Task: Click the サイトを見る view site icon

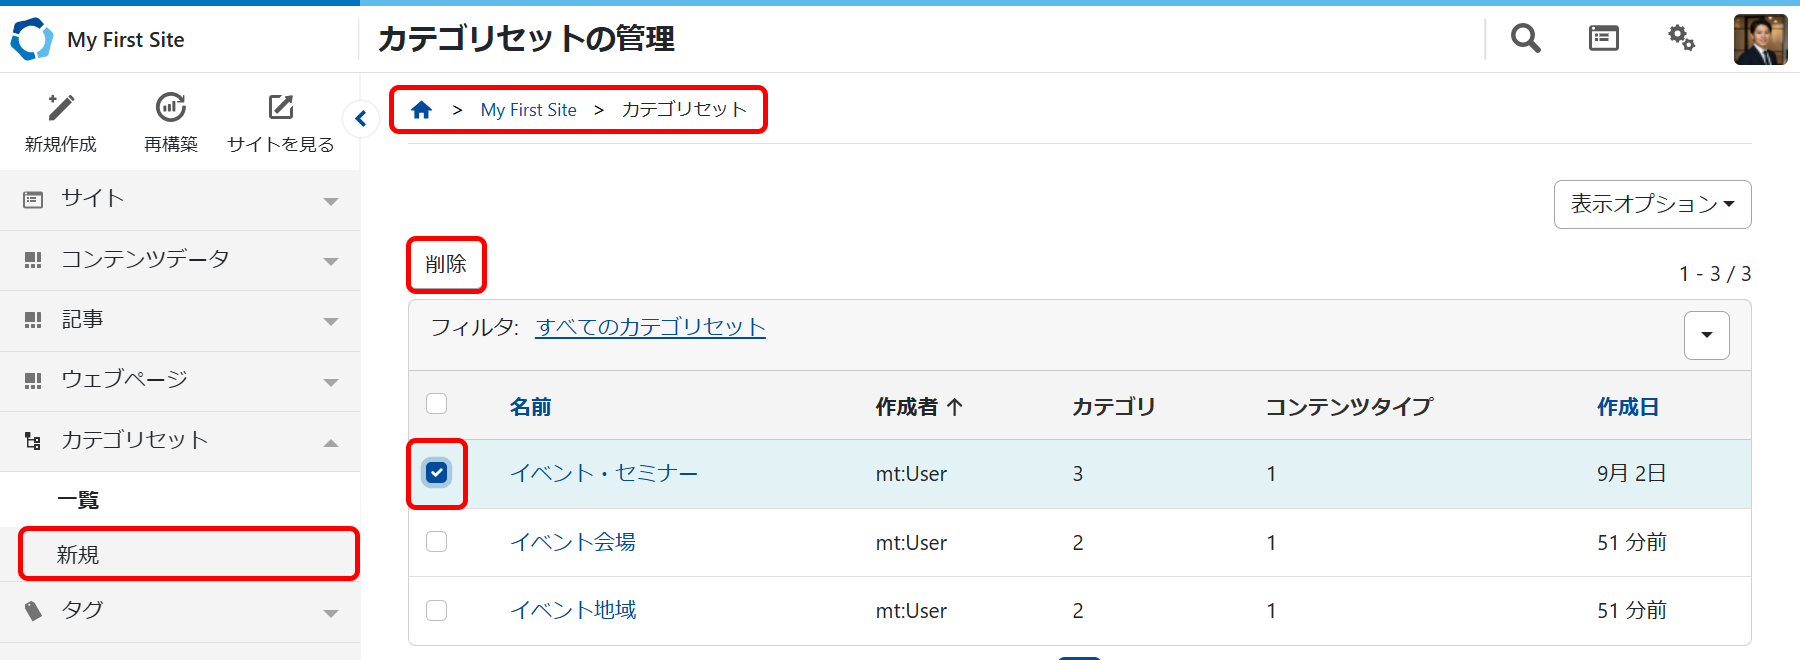Action: click(281, 108)
